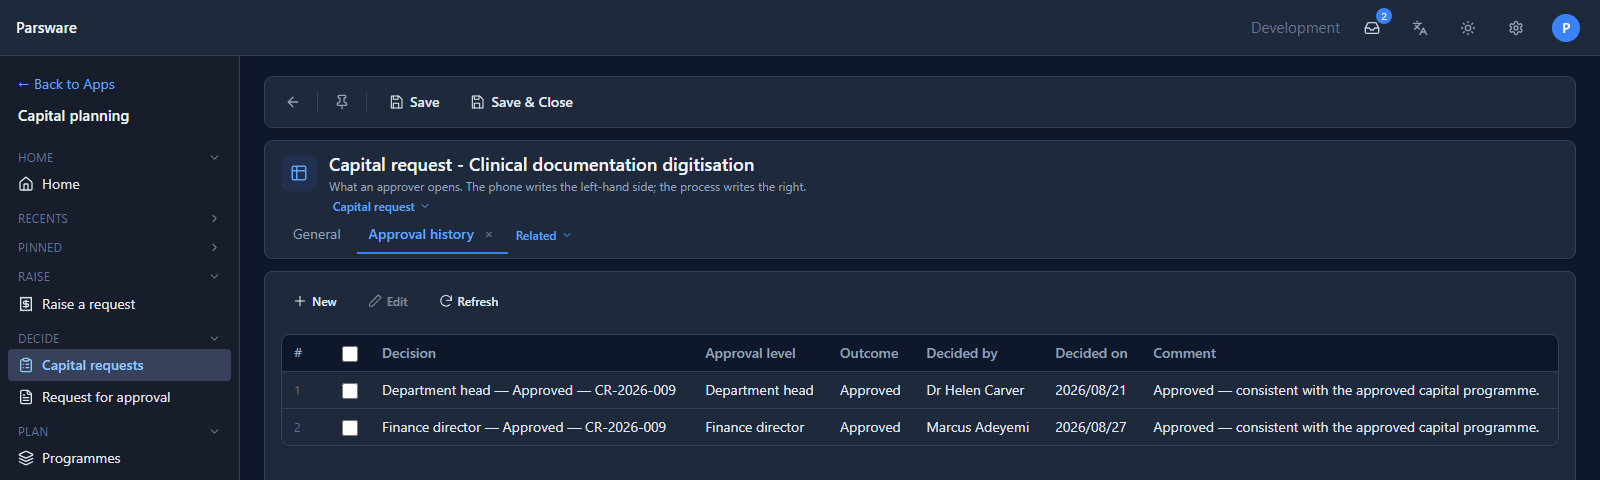Open the user profile avatar P

pyautogui.click(x=1566, y=28)
